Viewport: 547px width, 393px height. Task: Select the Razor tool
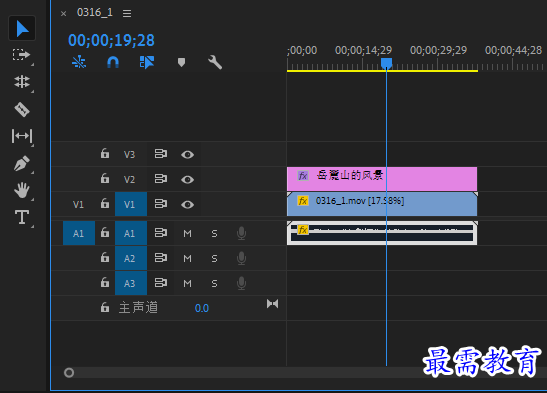coord(22,109)
